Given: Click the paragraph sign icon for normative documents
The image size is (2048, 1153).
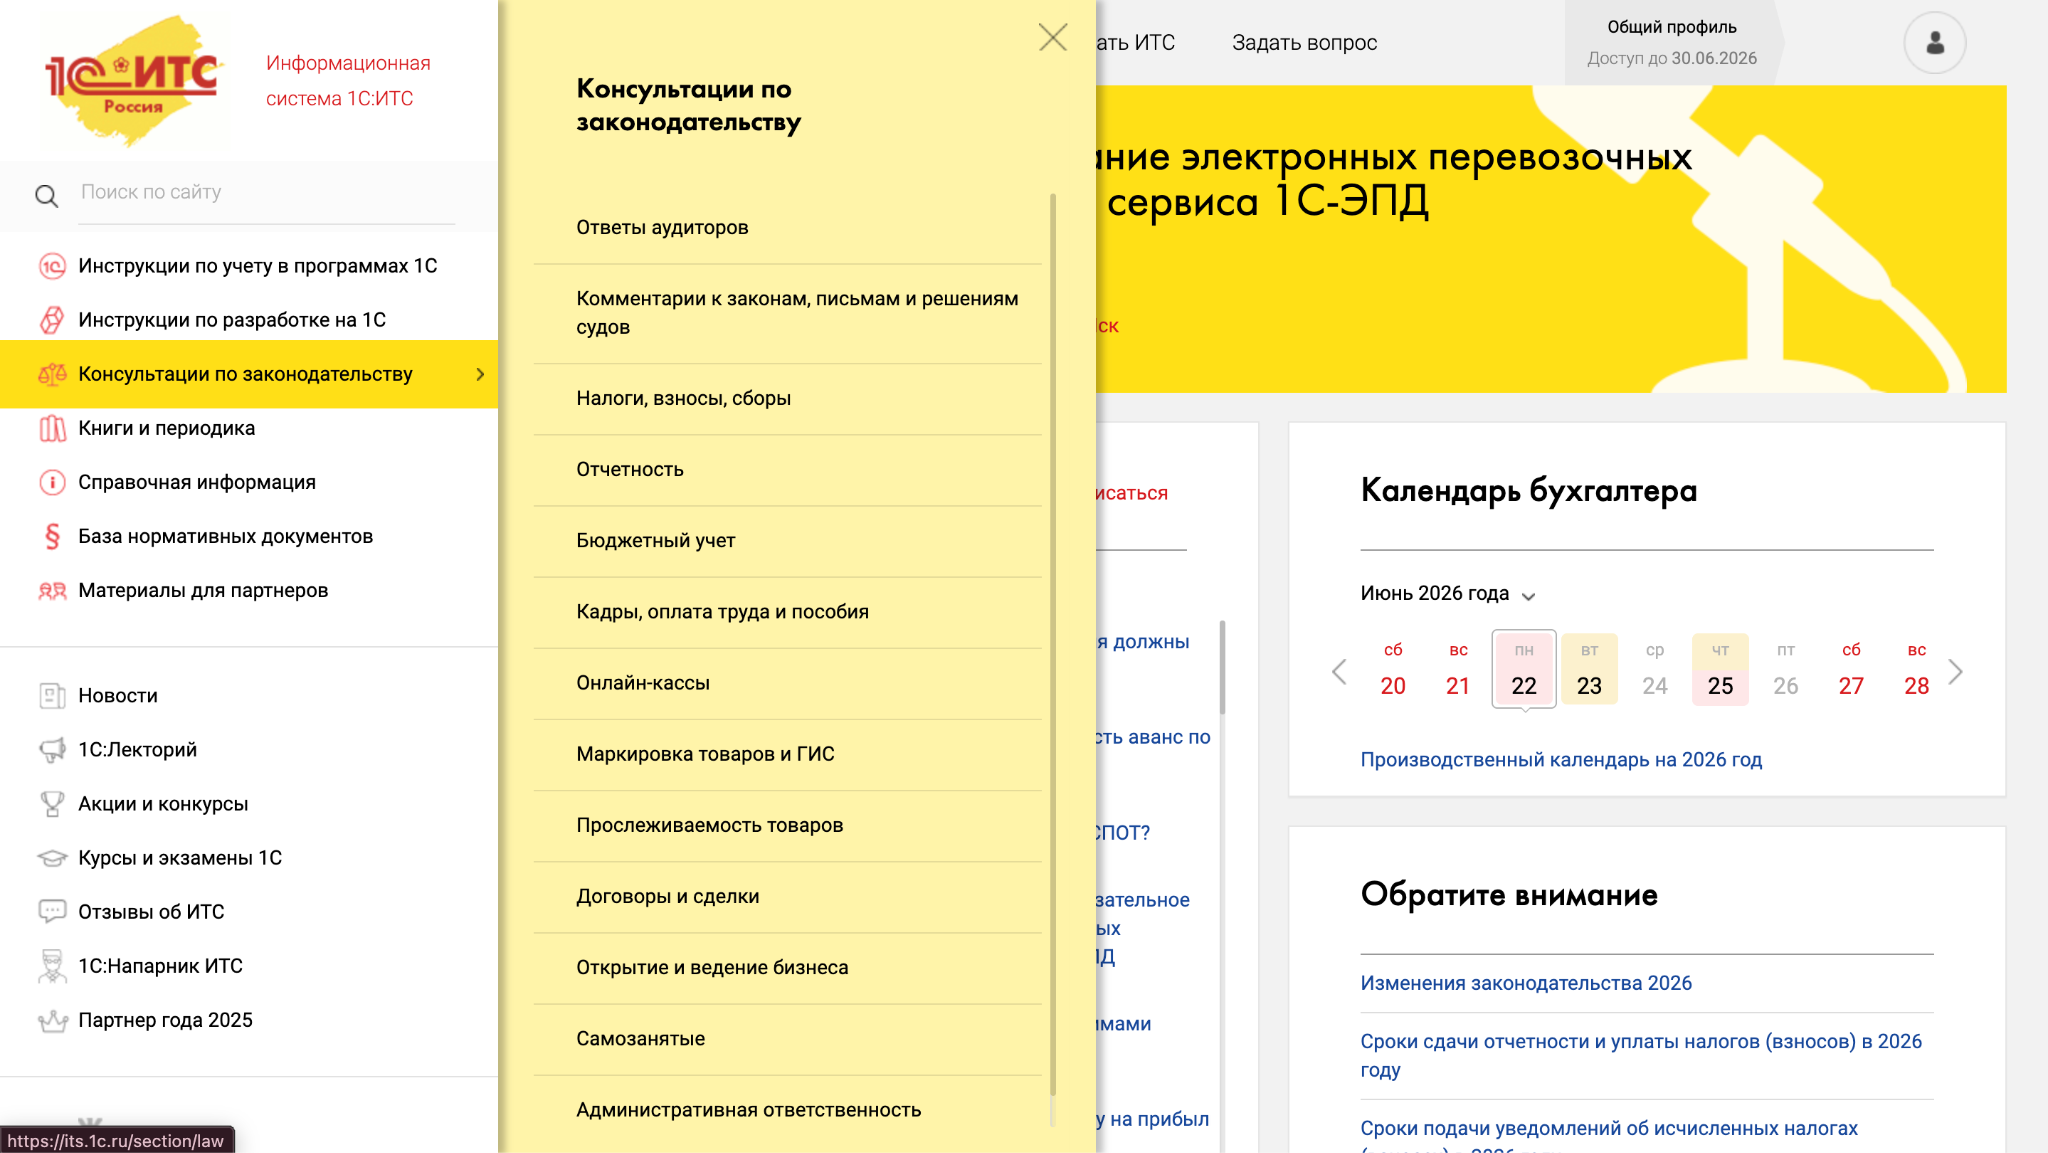Looking at the screenshot, I should (52, 536).
